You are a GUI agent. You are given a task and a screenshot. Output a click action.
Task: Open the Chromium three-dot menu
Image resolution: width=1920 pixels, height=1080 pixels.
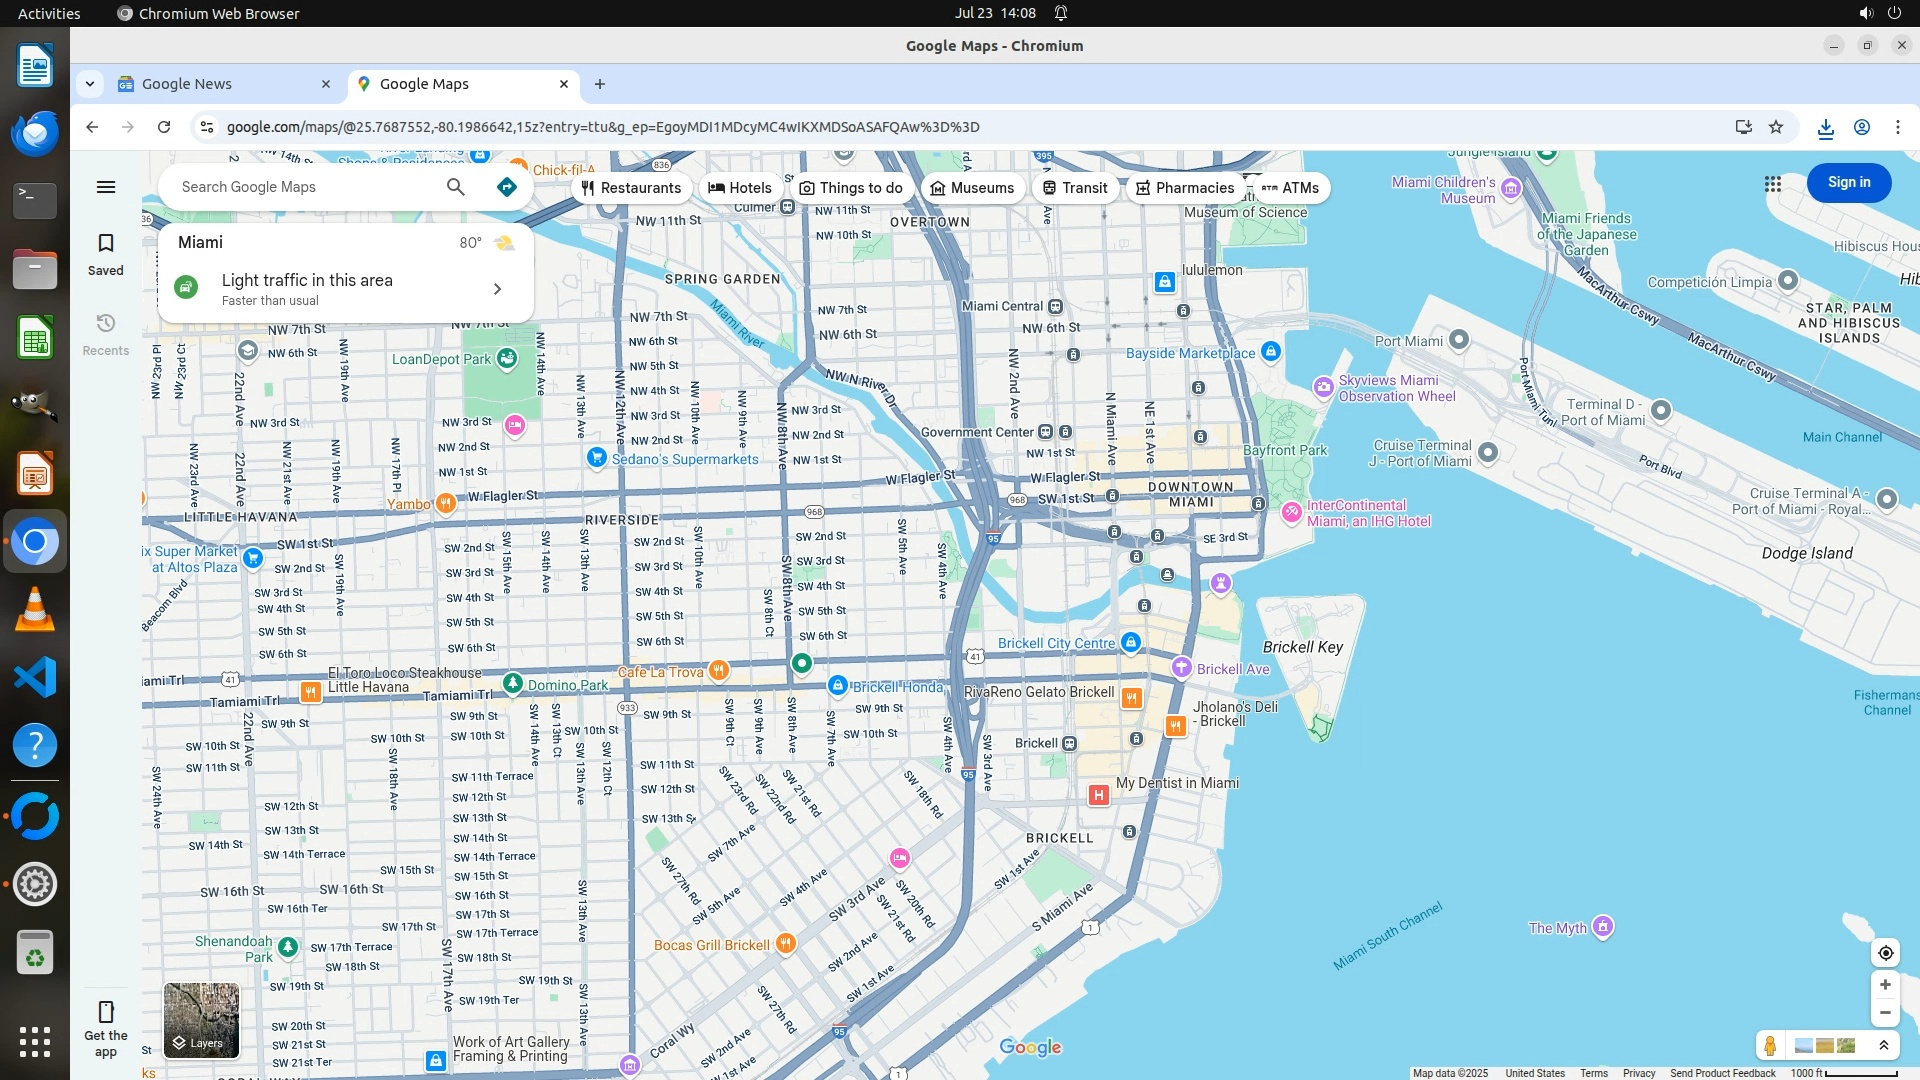(1897, 127)
